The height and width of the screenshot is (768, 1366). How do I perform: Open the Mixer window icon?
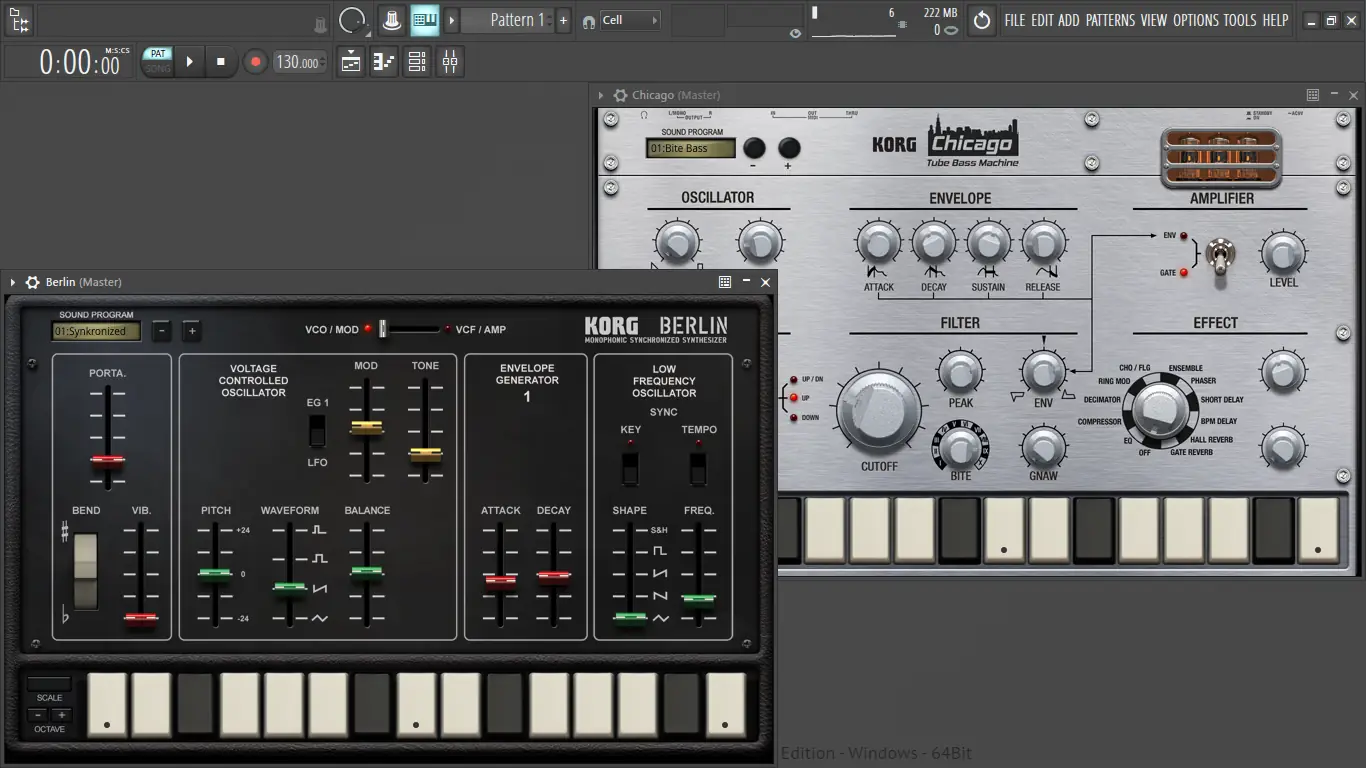(x=450, y=62)
